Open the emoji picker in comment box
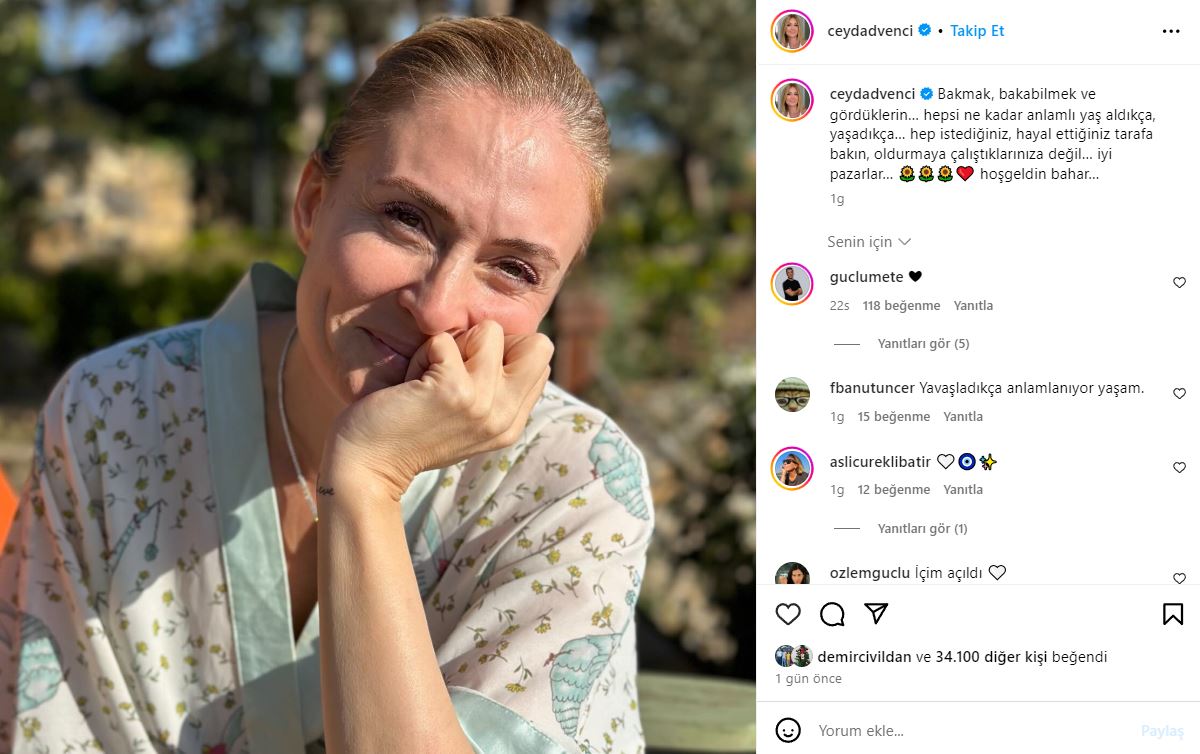 pyautogui.click(x=788, y=730)
